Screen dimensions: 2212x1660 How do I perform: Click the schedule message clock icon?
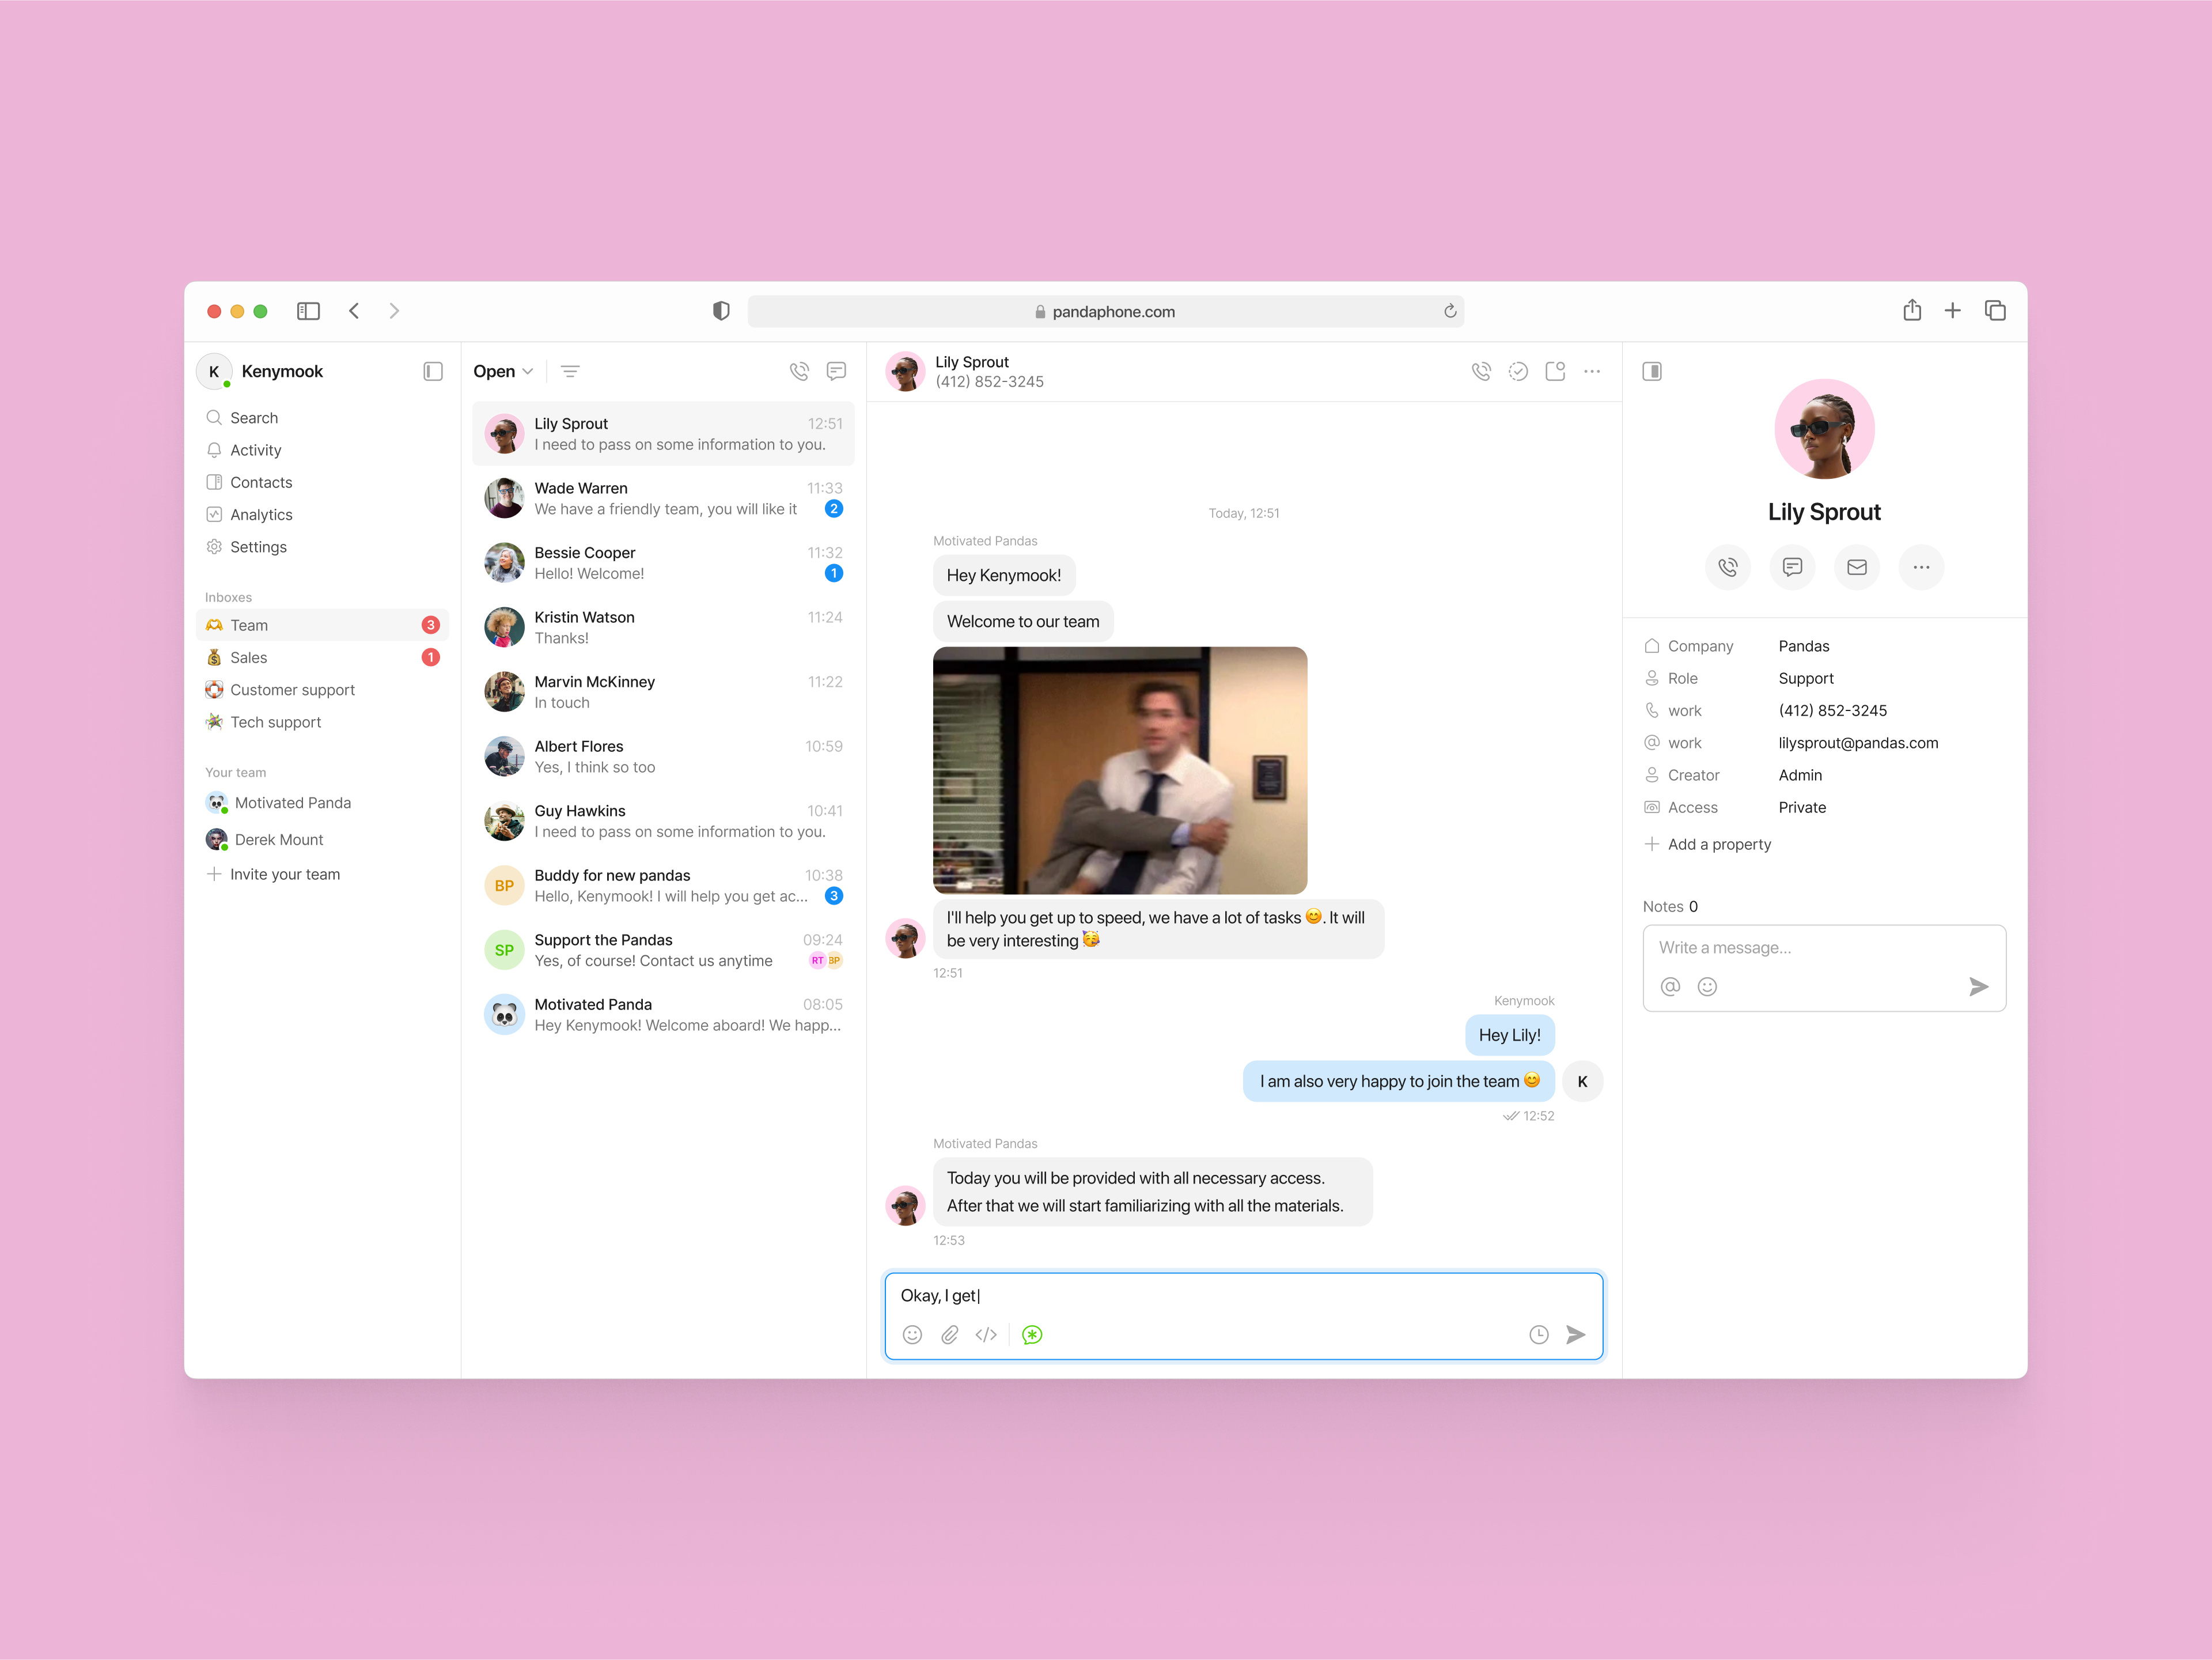pyautogui.click(x=1538, y=1334)
